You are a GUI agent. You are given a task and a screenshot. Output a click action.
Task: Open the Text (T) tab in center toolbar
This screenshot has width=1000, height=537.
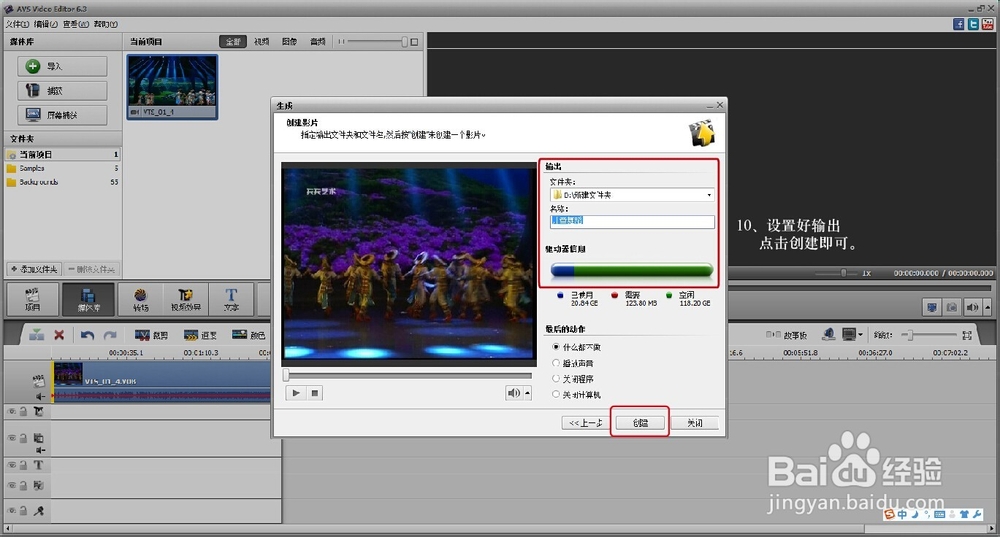point(231,299)
